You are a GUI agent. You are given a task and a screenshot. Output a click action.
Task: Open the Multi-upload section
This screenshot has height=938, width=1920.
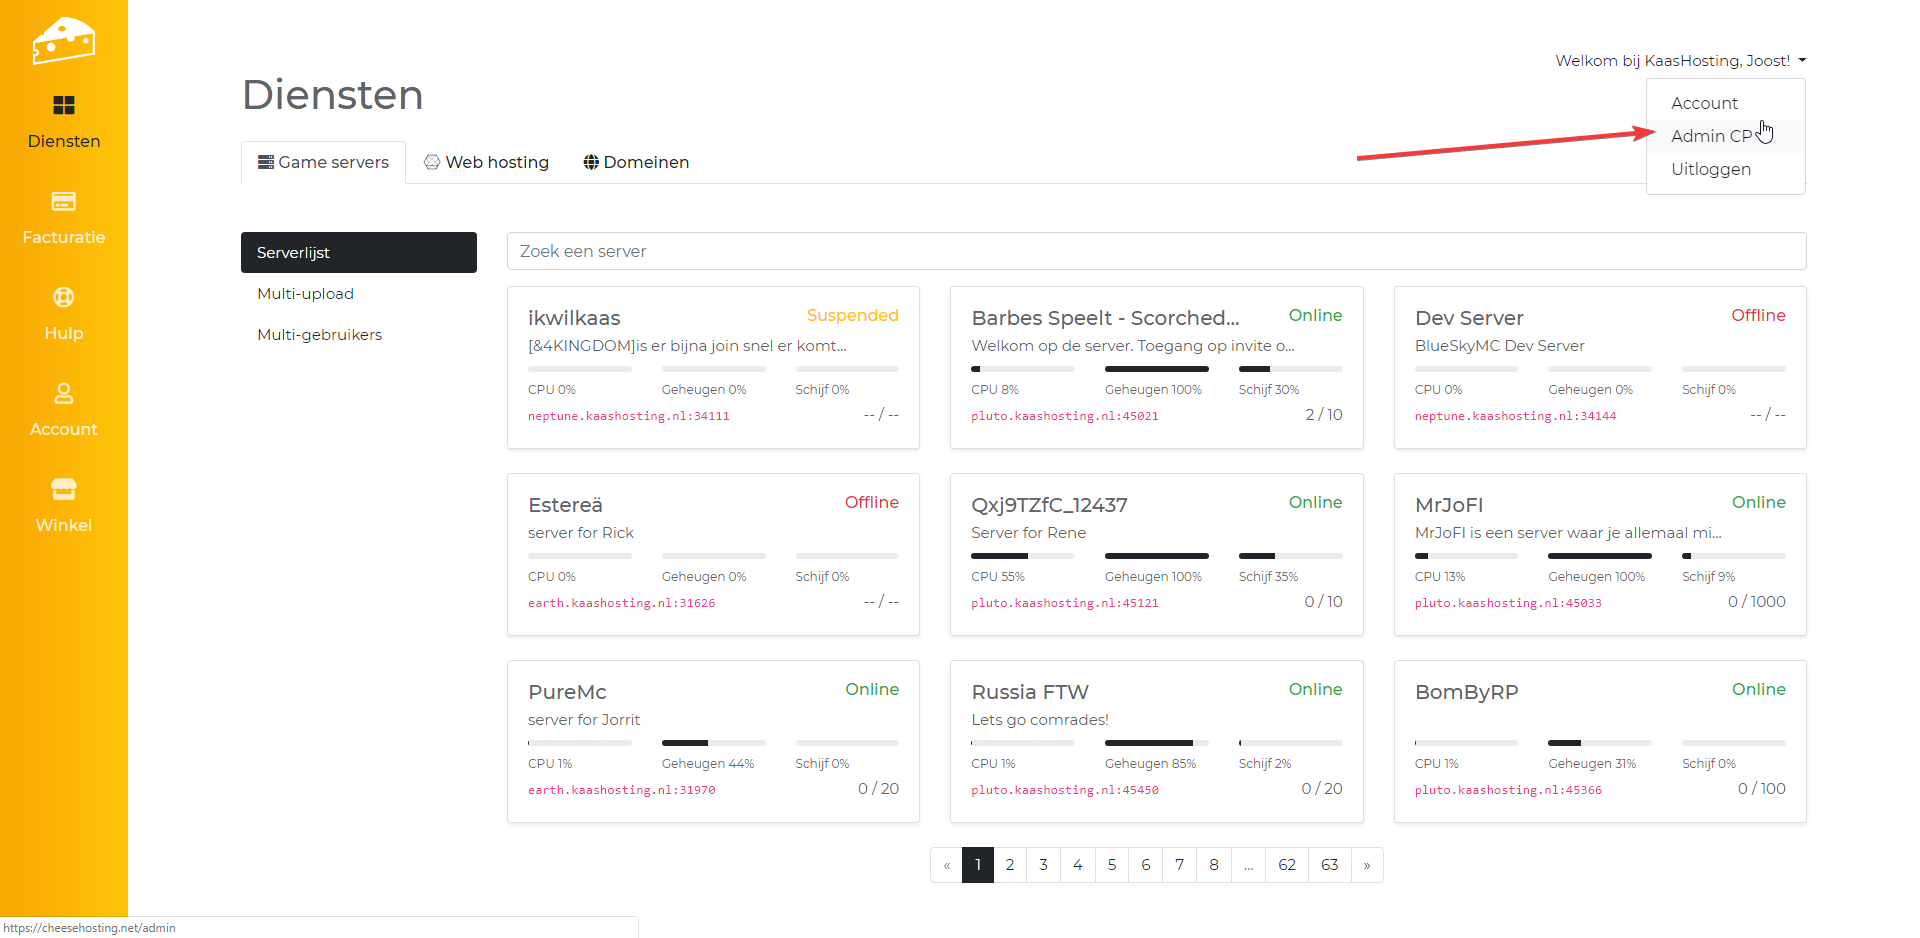(x=305, y=294)
